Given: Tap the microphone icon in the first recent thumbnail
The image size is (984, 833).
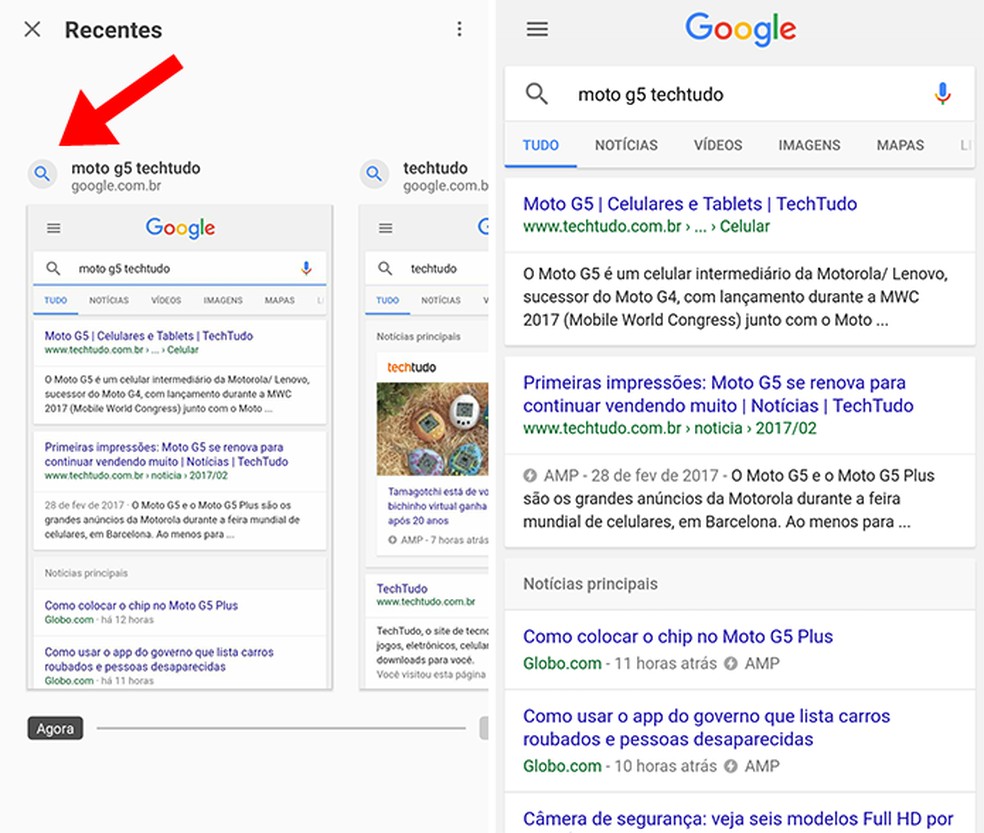Looking at the screenshot, I should (x=306, y=268).
